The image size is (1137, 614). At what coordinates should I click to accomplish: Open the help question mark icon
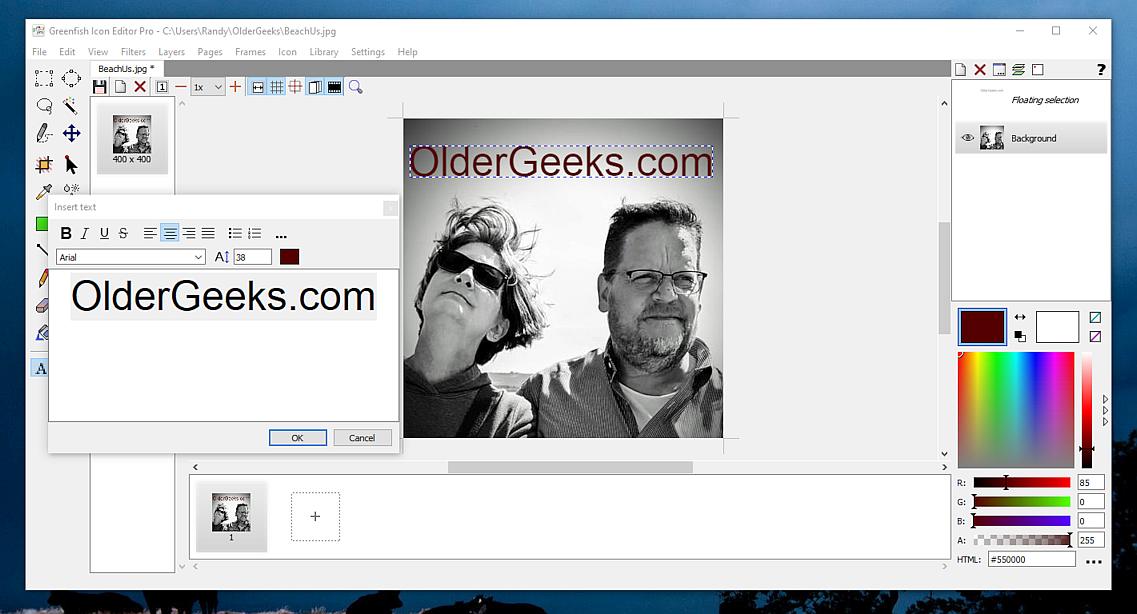pyautogui.click(x=1101, y=70)
